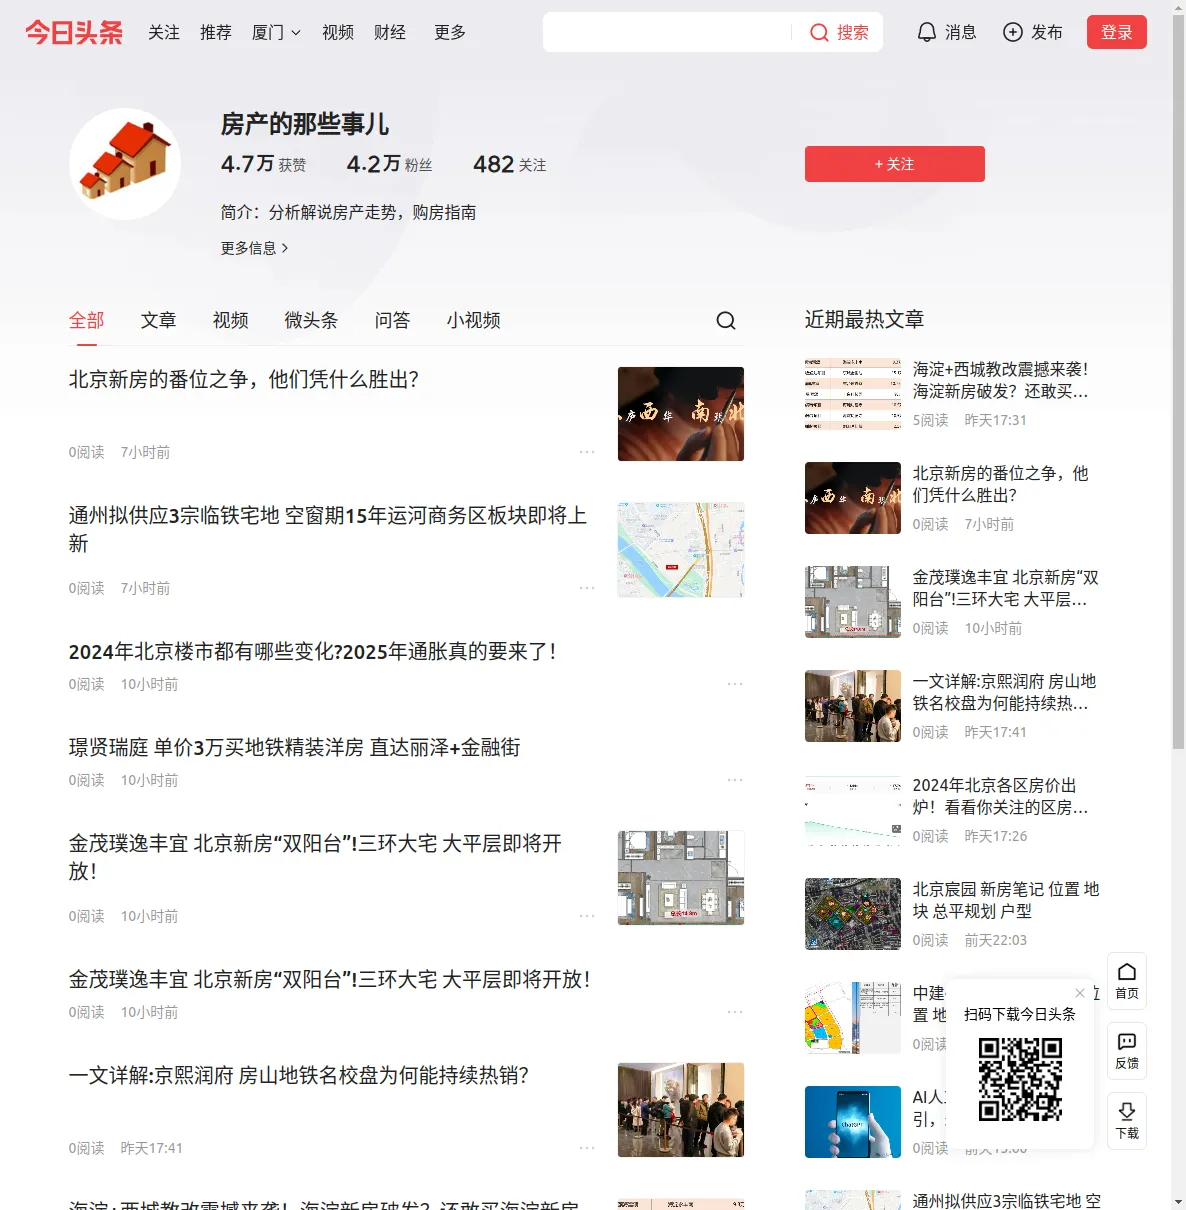Switch to the 小视频 tab
The width and height of the screenshot is (1186, 1210).
[x=474, y=320]
